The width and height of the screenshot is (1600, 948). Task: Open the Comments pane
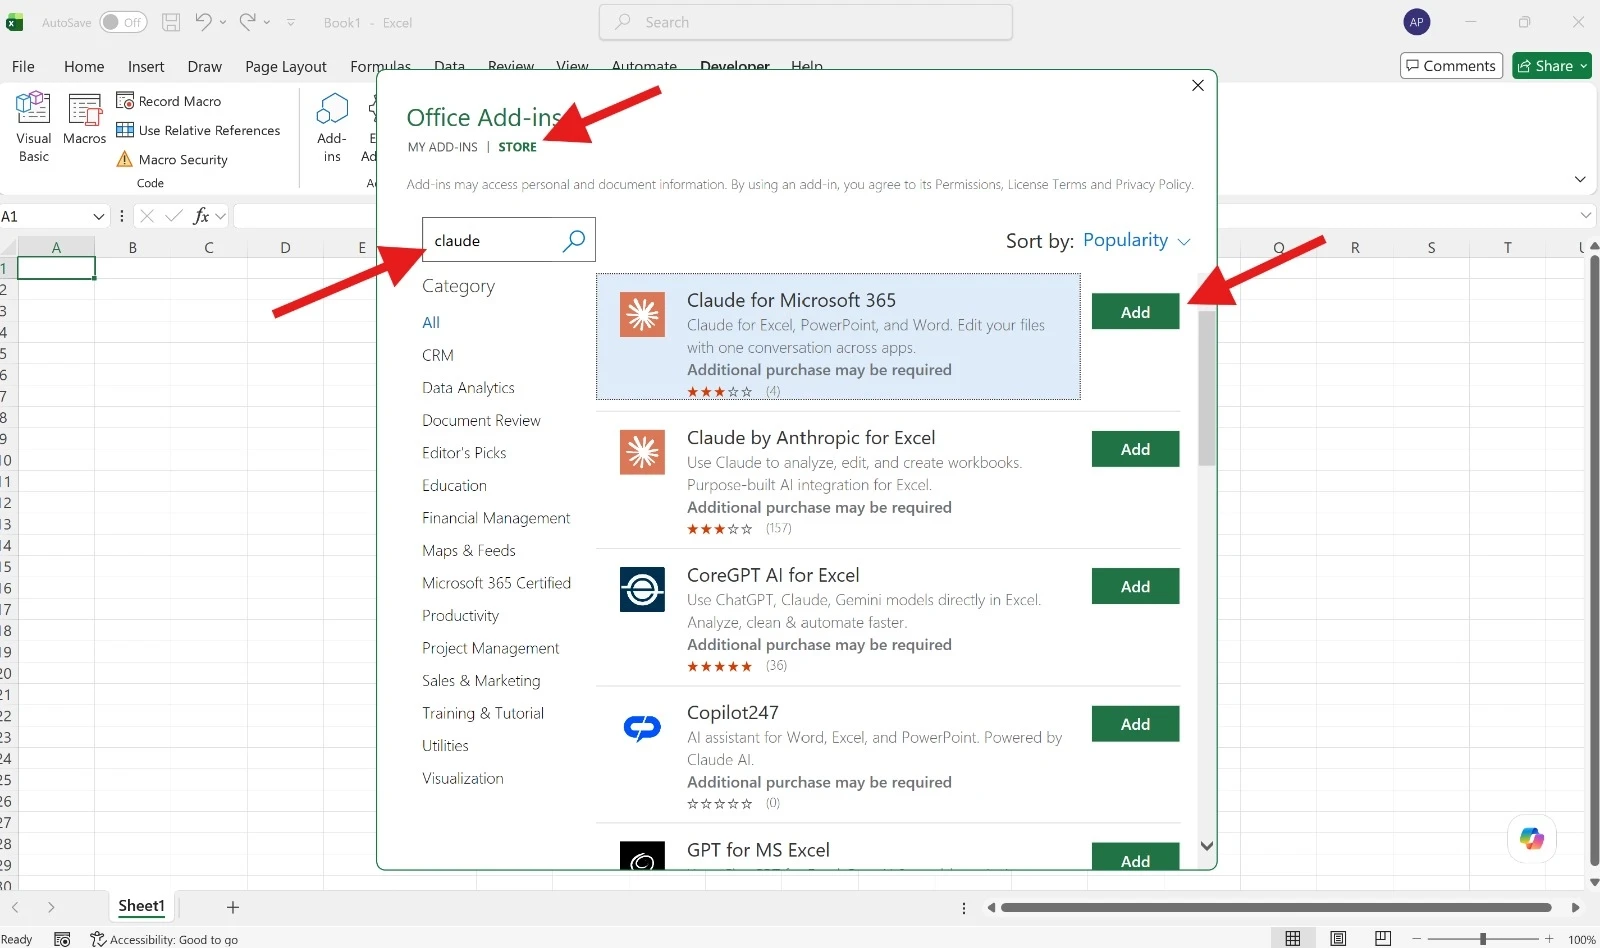[x=1451, y=66]
